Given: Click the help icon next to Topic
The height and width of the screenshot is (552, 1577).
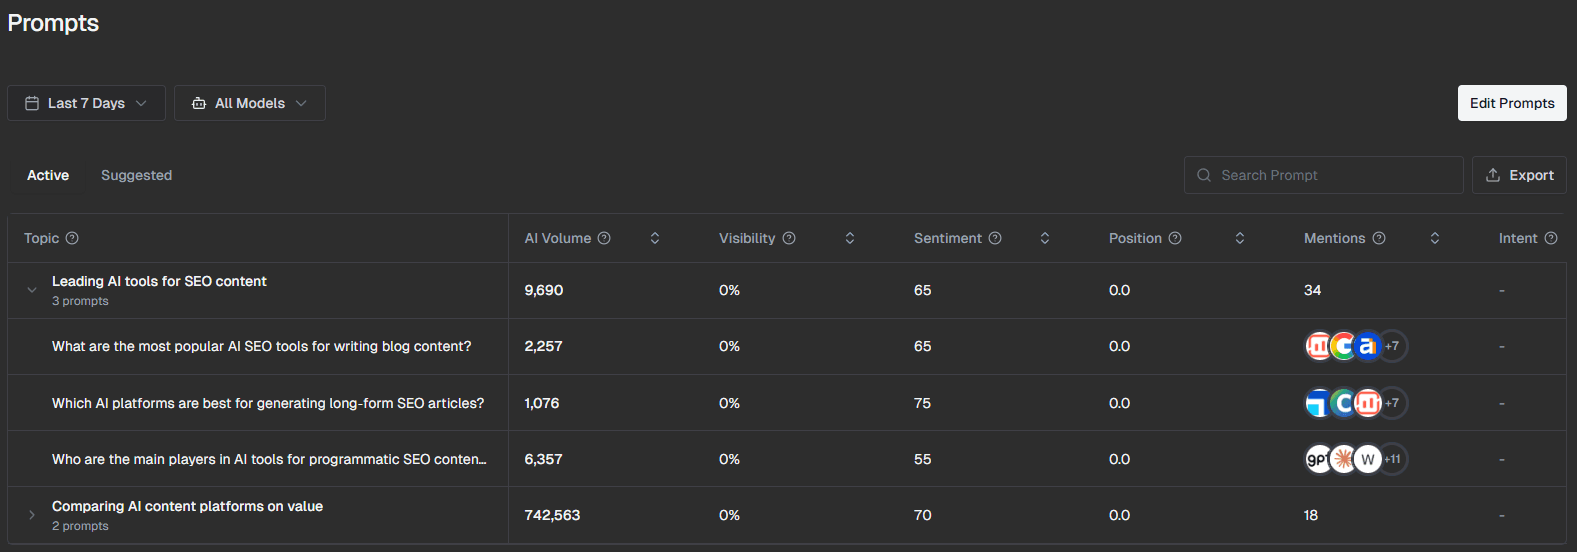Looking at the screenshot, I should [x=72, y=238].
